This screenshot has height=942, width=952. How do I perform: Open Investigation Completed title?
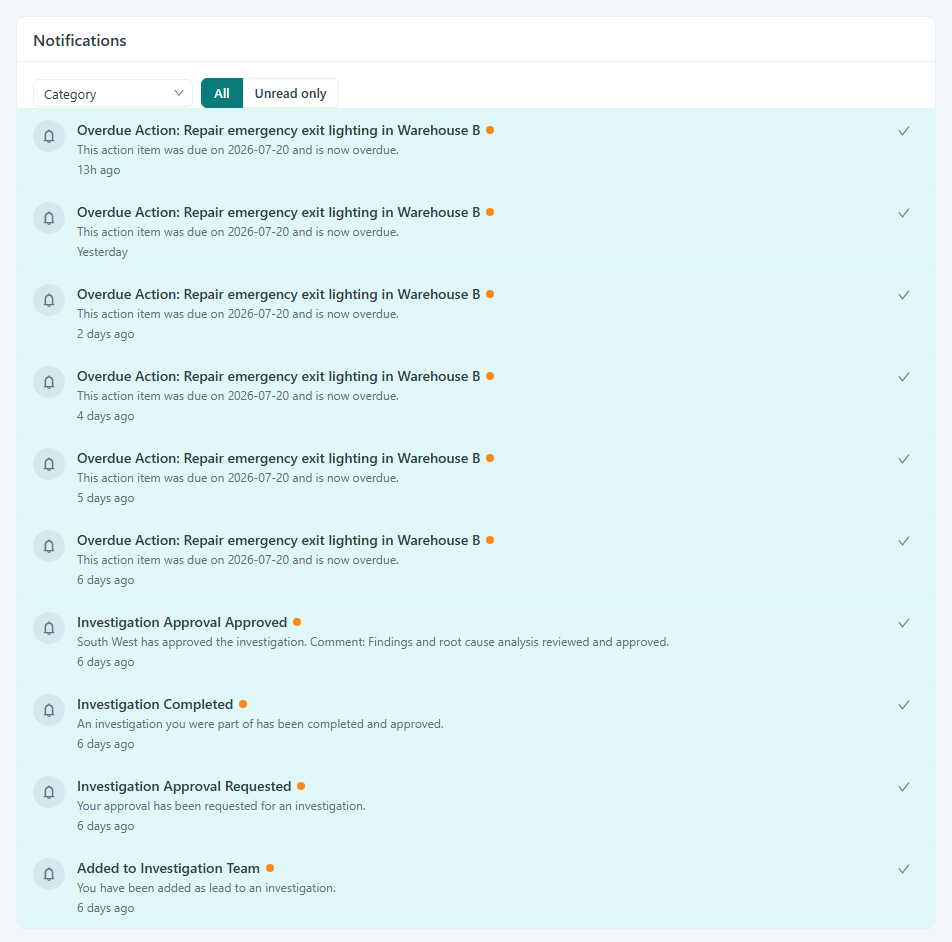[155, 704]
